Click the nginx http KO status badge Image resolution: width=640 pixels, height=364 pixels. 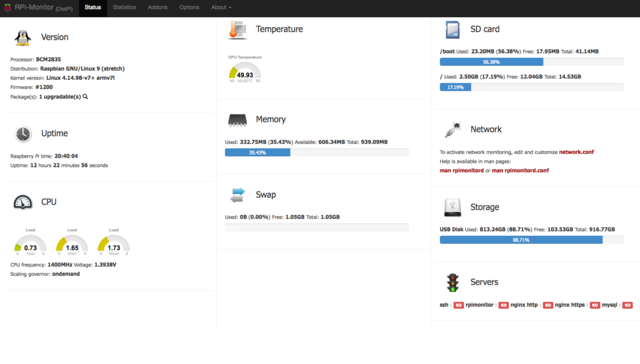click(x=548, y=305)
